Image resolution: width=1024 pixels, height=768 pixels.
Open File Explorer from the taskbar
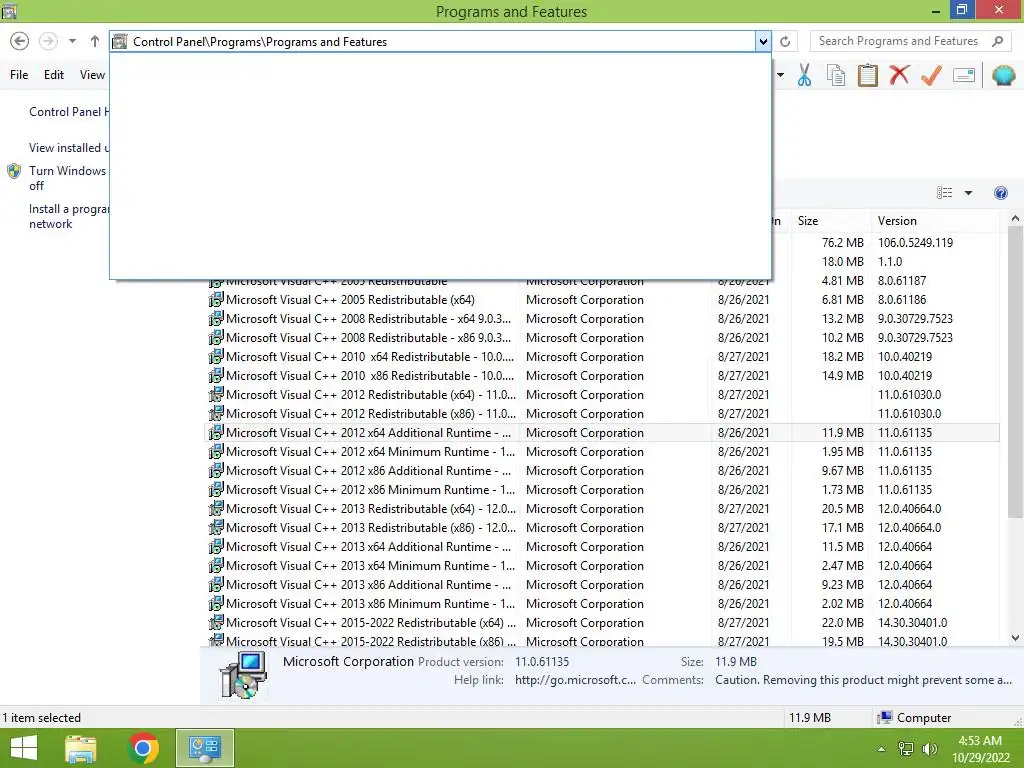point(81,748)
